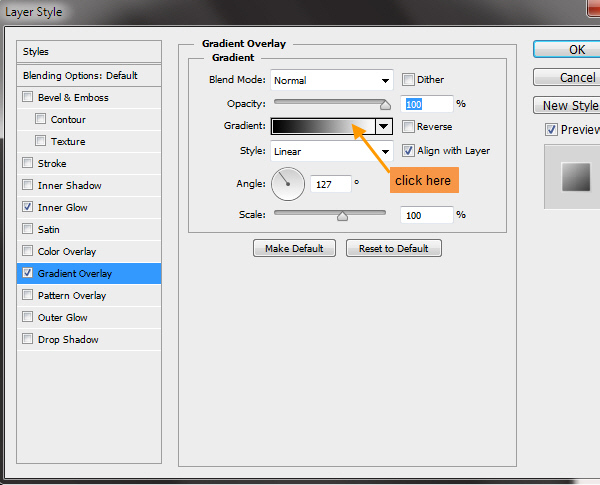Expand the Style Linear dropdown

[x=331, y=151]
